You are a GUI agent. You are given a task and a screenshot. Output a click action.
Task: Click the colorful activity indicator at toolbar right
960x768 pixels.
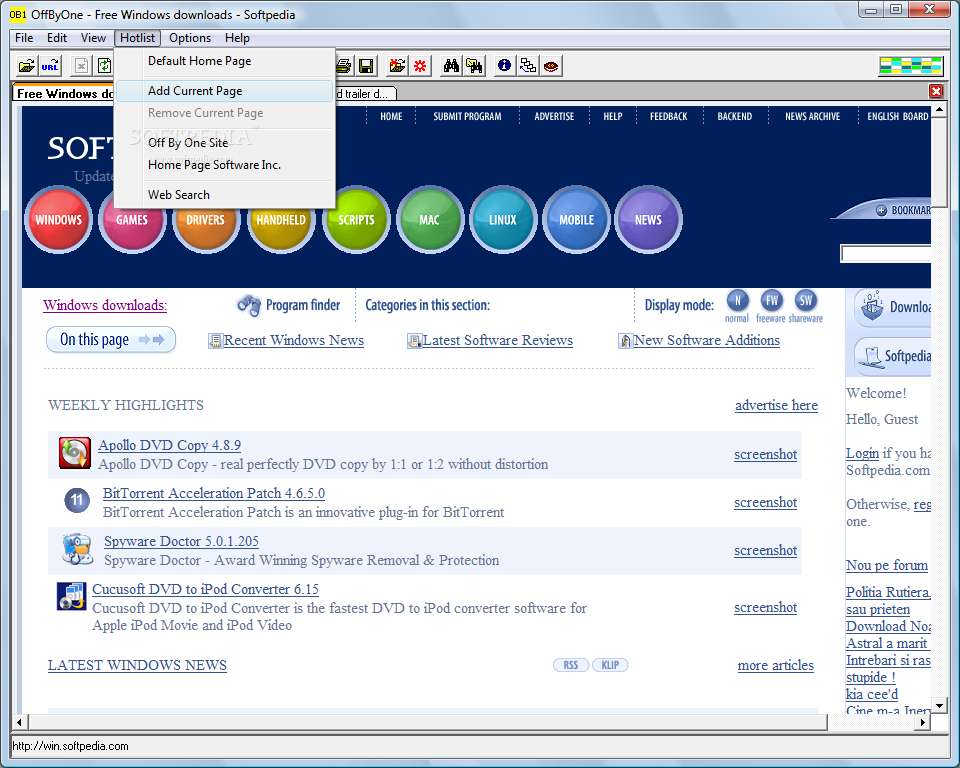click(x=910, y=66)
